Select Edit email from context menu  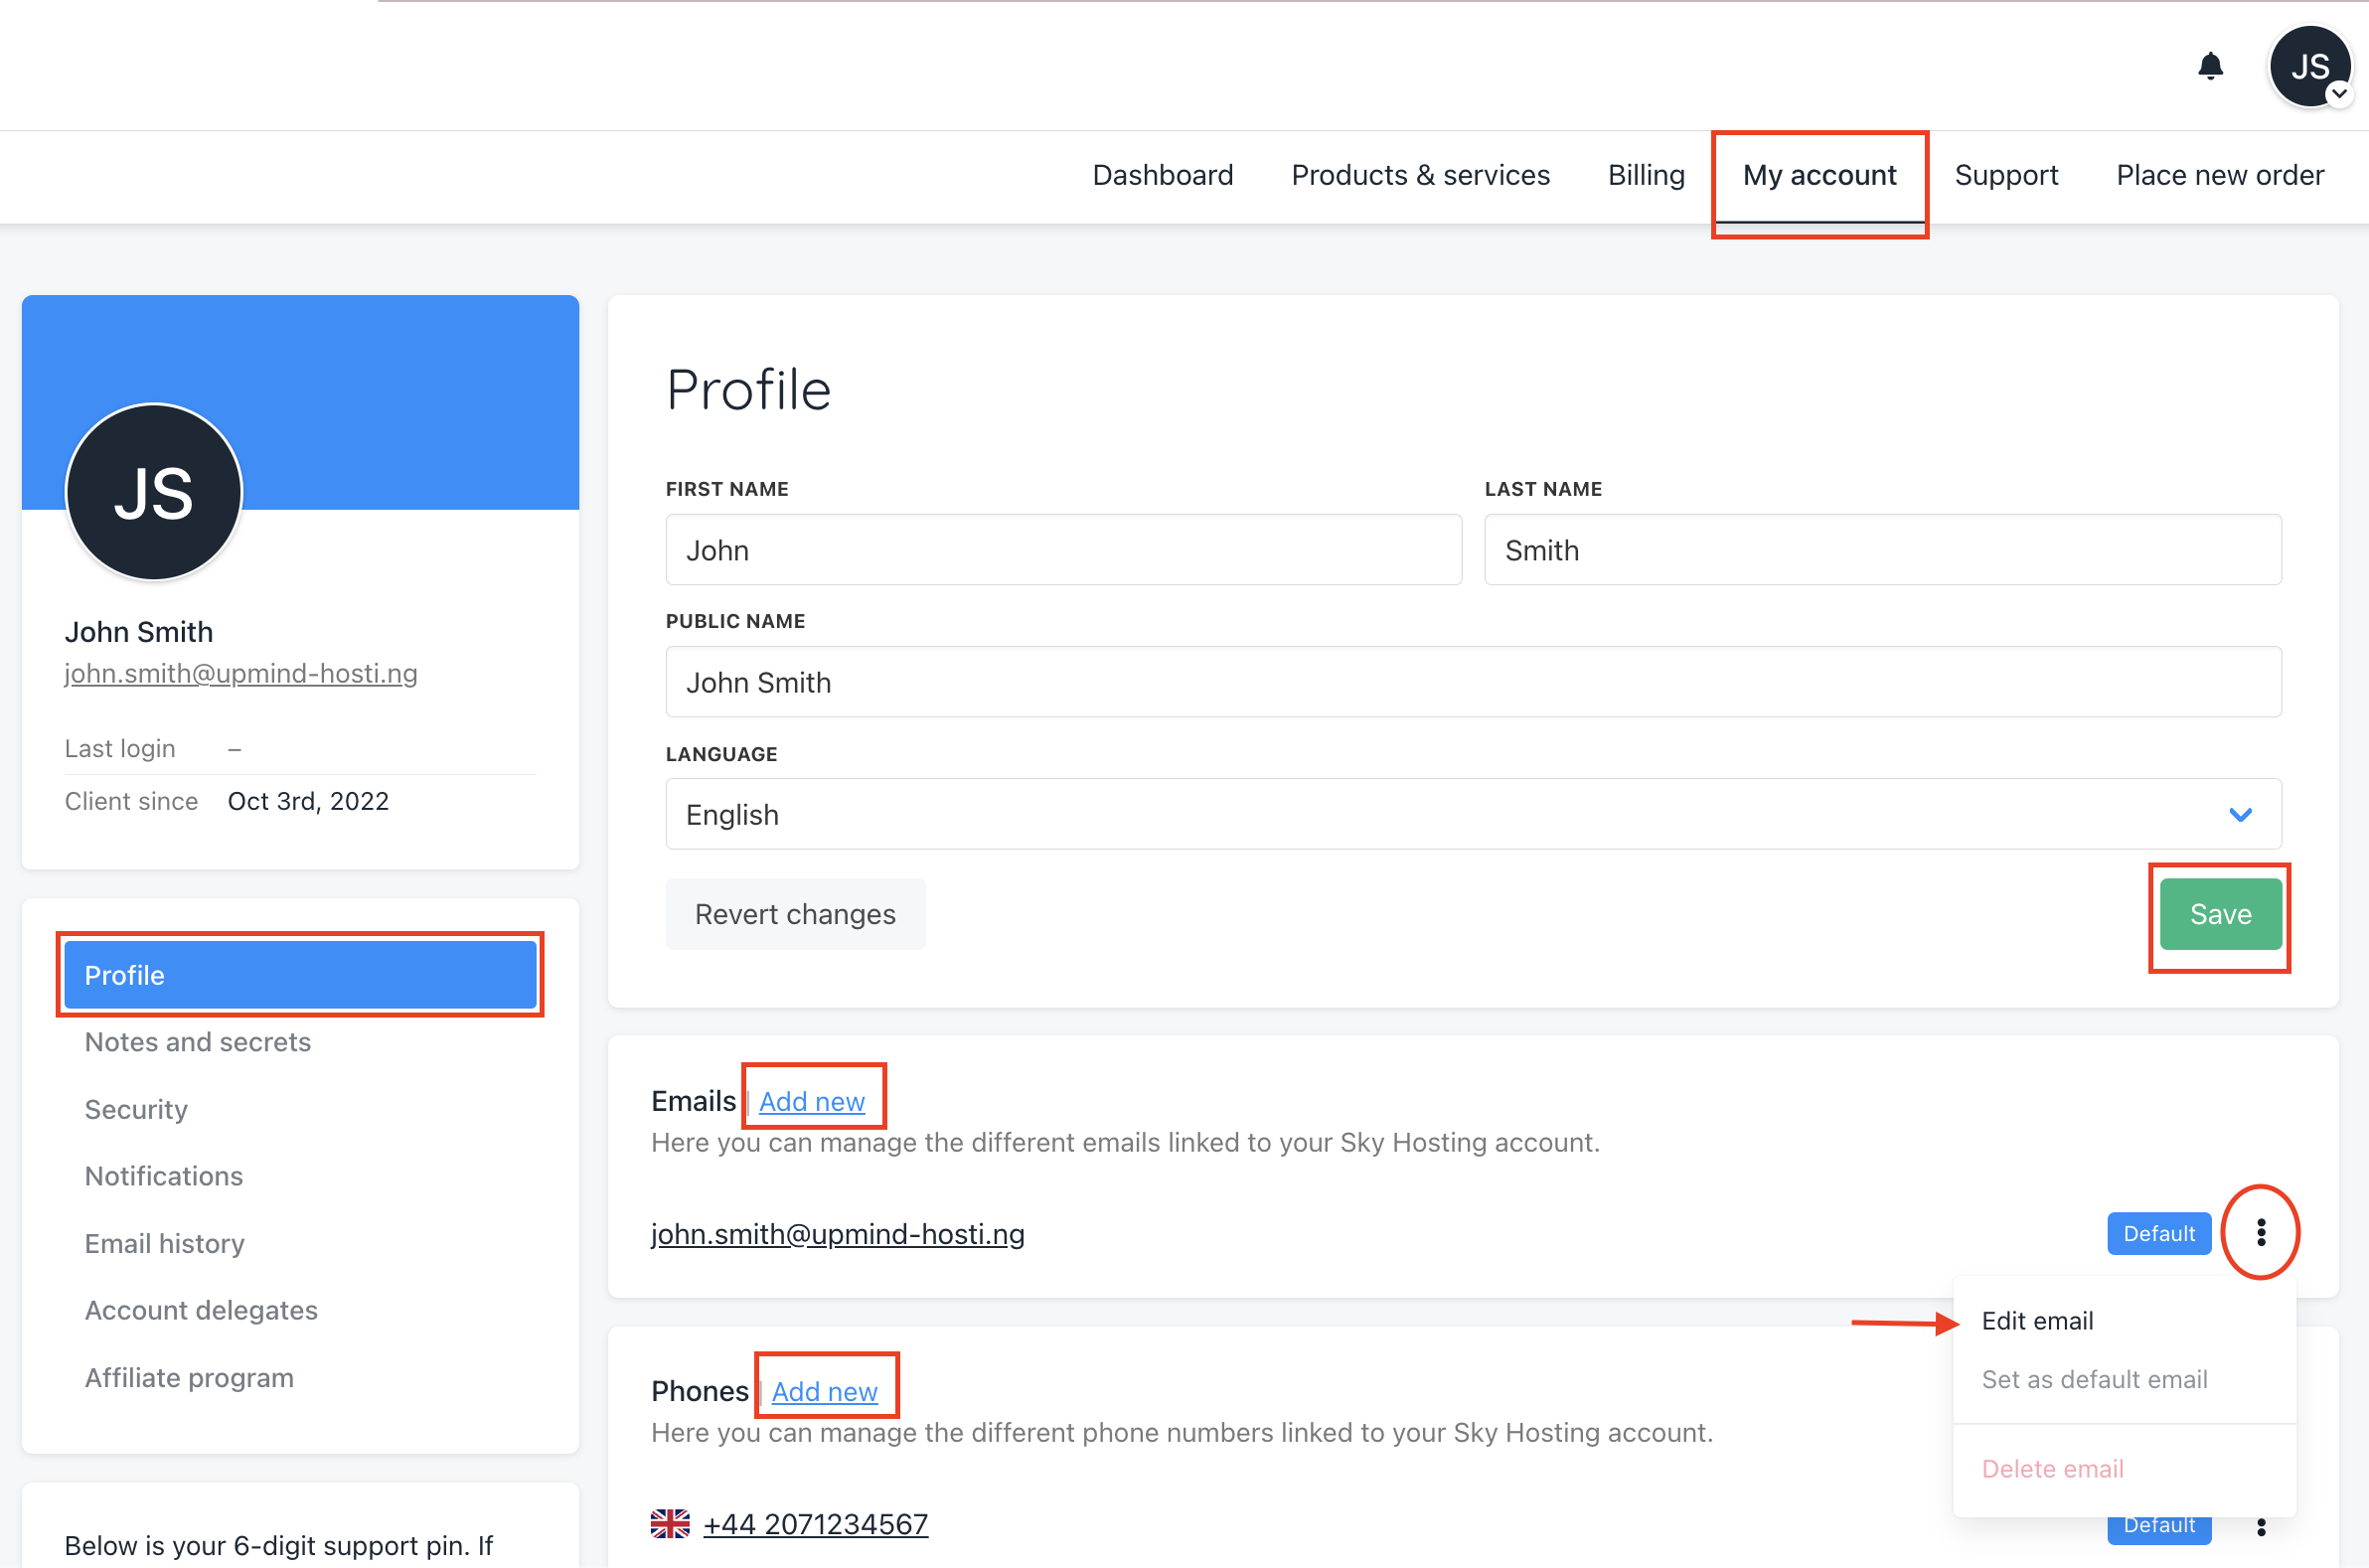pyautogui.click(x=2037, y=1320)
